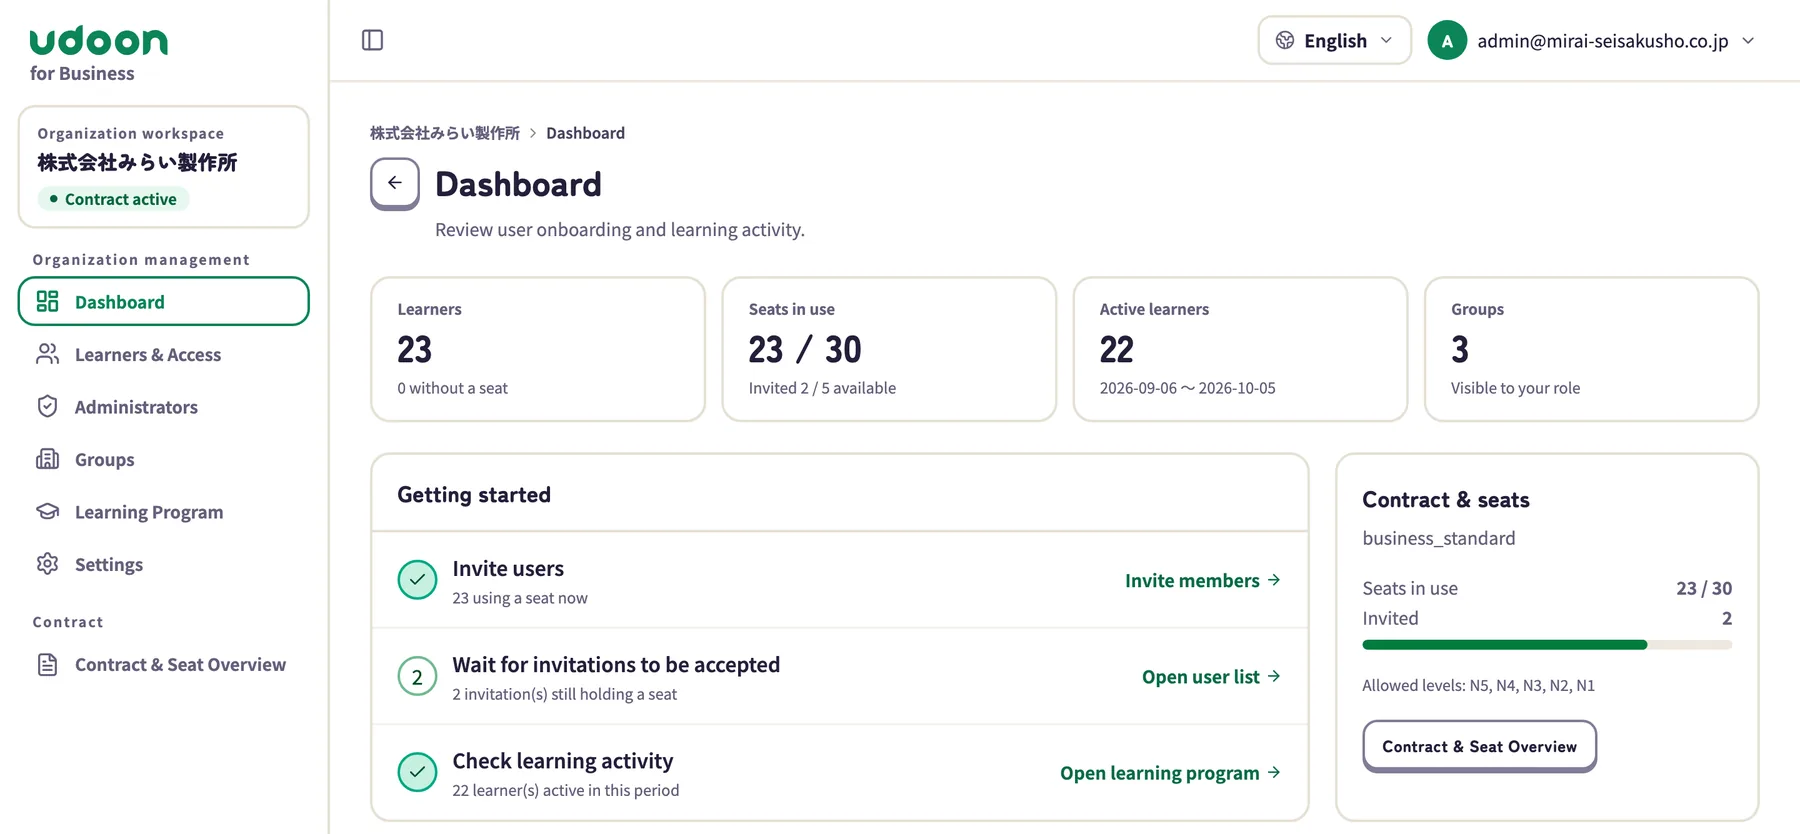
Task: Click the Contract & Seat Overview button
Action: point(1479,746)
